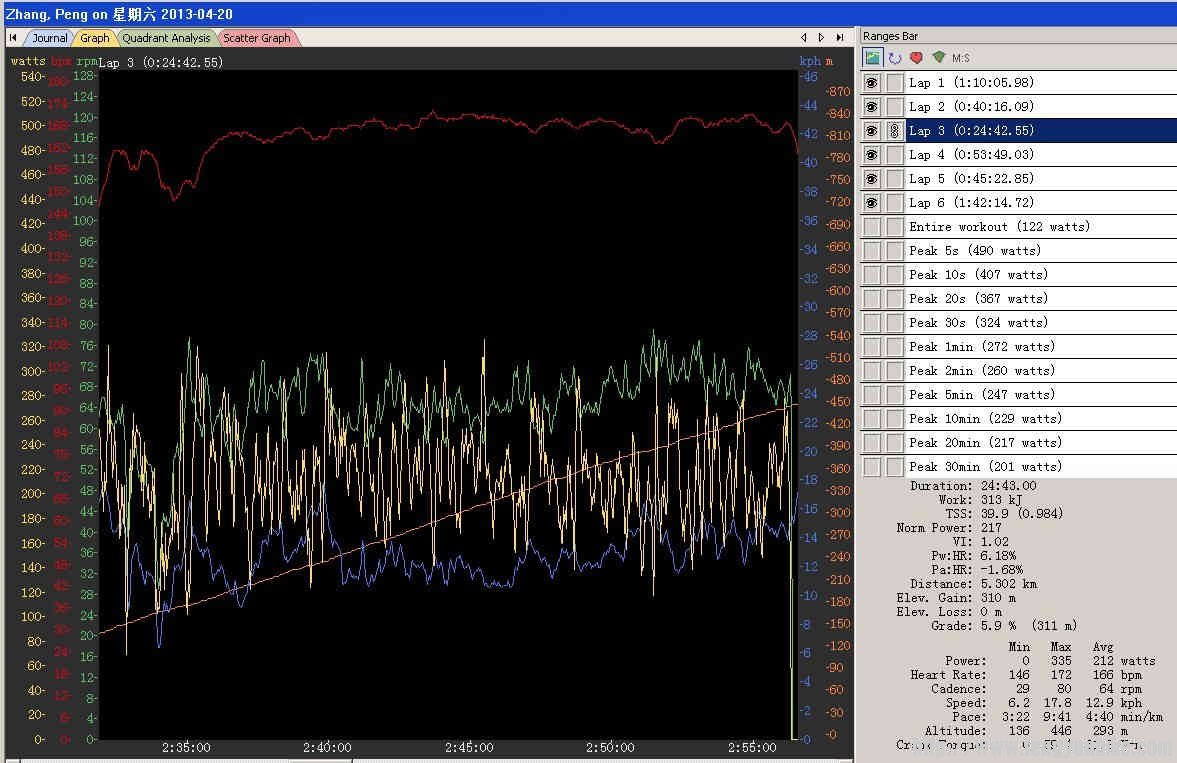
Task: Open the Scatter Graph tab
Action: (256, 38)
